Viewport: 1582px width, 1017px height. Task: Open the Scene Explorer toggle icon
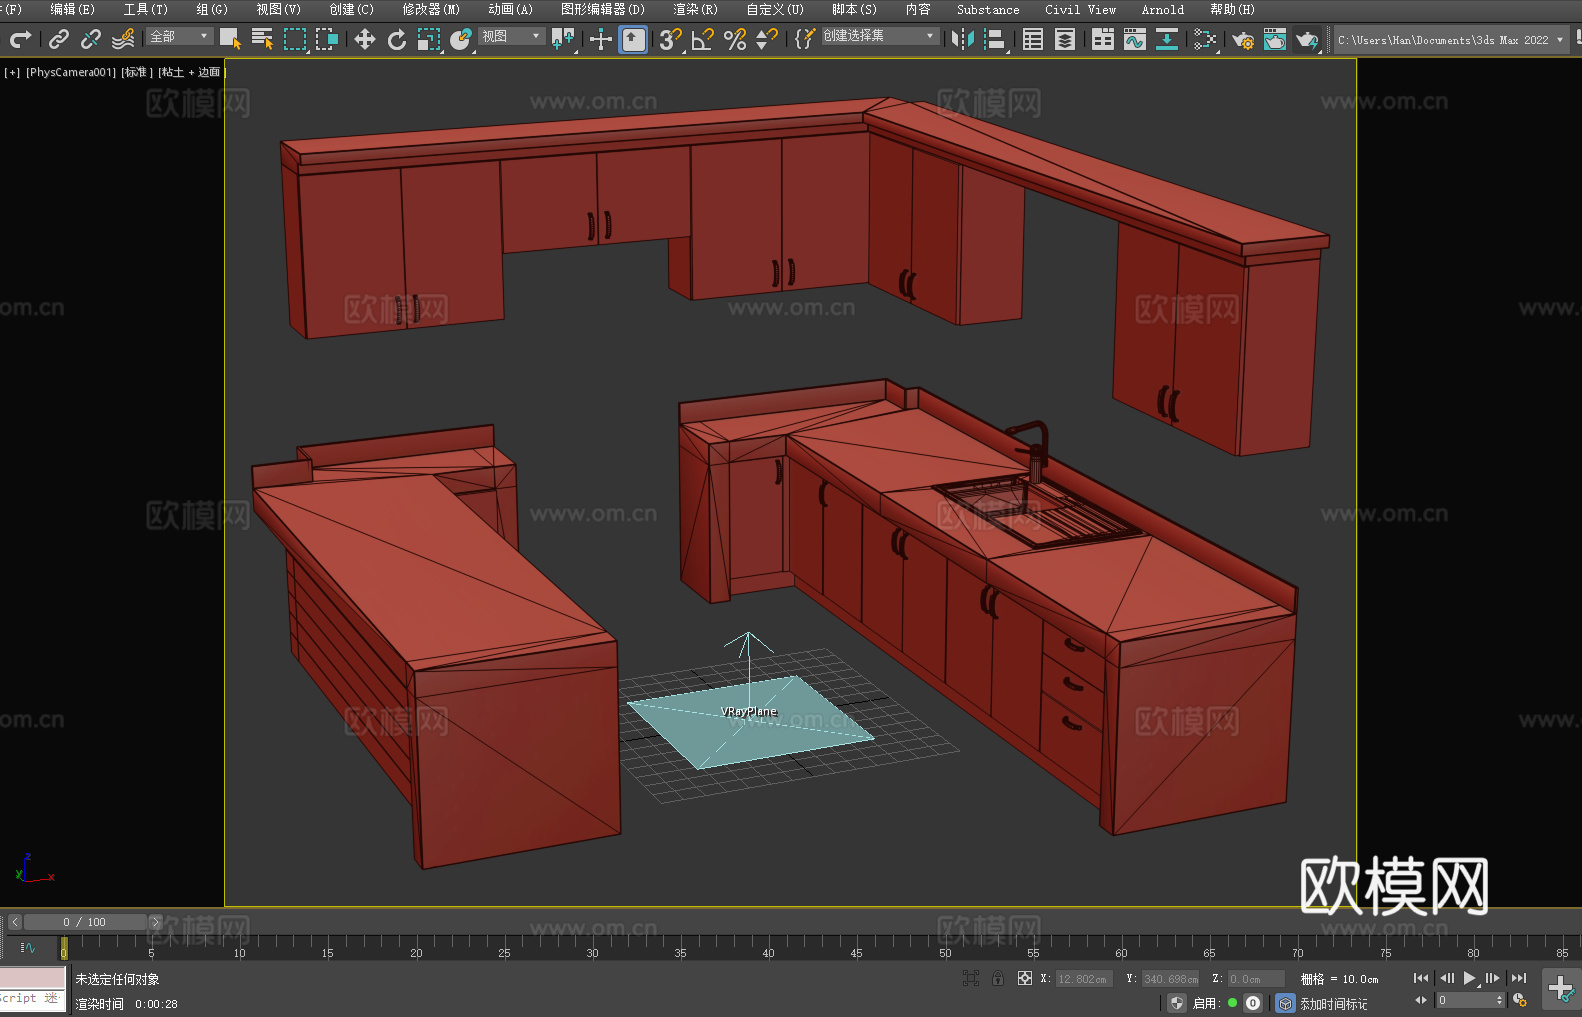[x=1033, y=39]
